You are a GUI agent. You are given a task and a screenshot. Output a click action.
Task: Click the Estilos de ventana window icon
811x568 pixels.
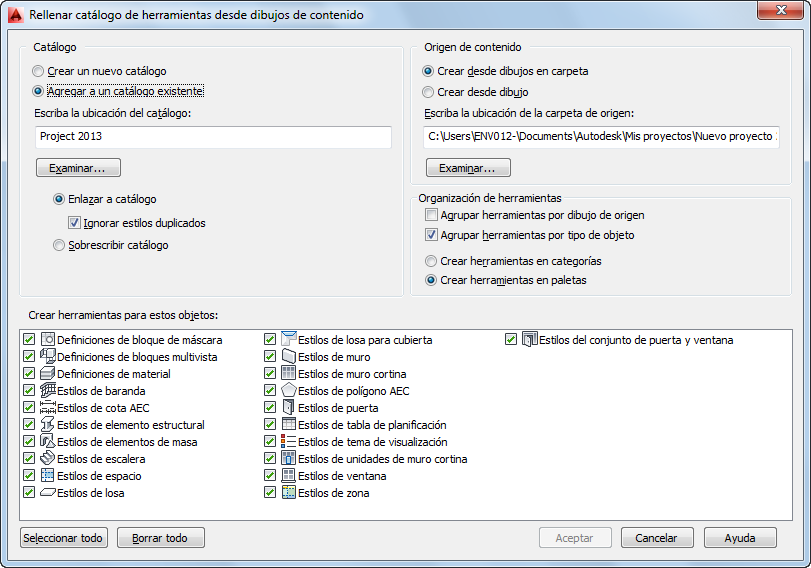pos(288,476)
